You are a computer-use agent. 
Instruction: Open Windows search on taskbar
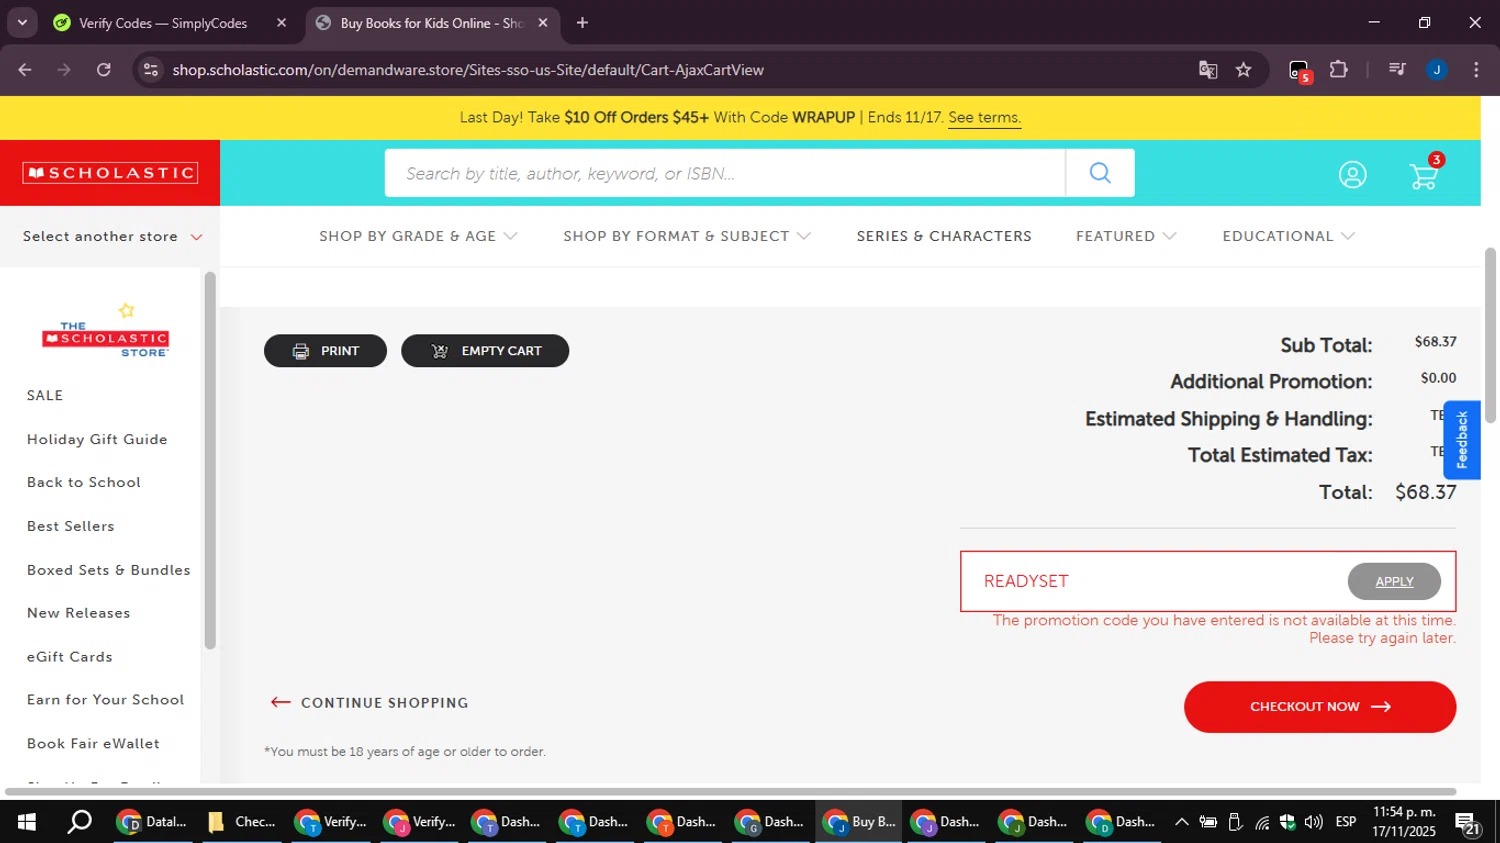pos(79,822)
